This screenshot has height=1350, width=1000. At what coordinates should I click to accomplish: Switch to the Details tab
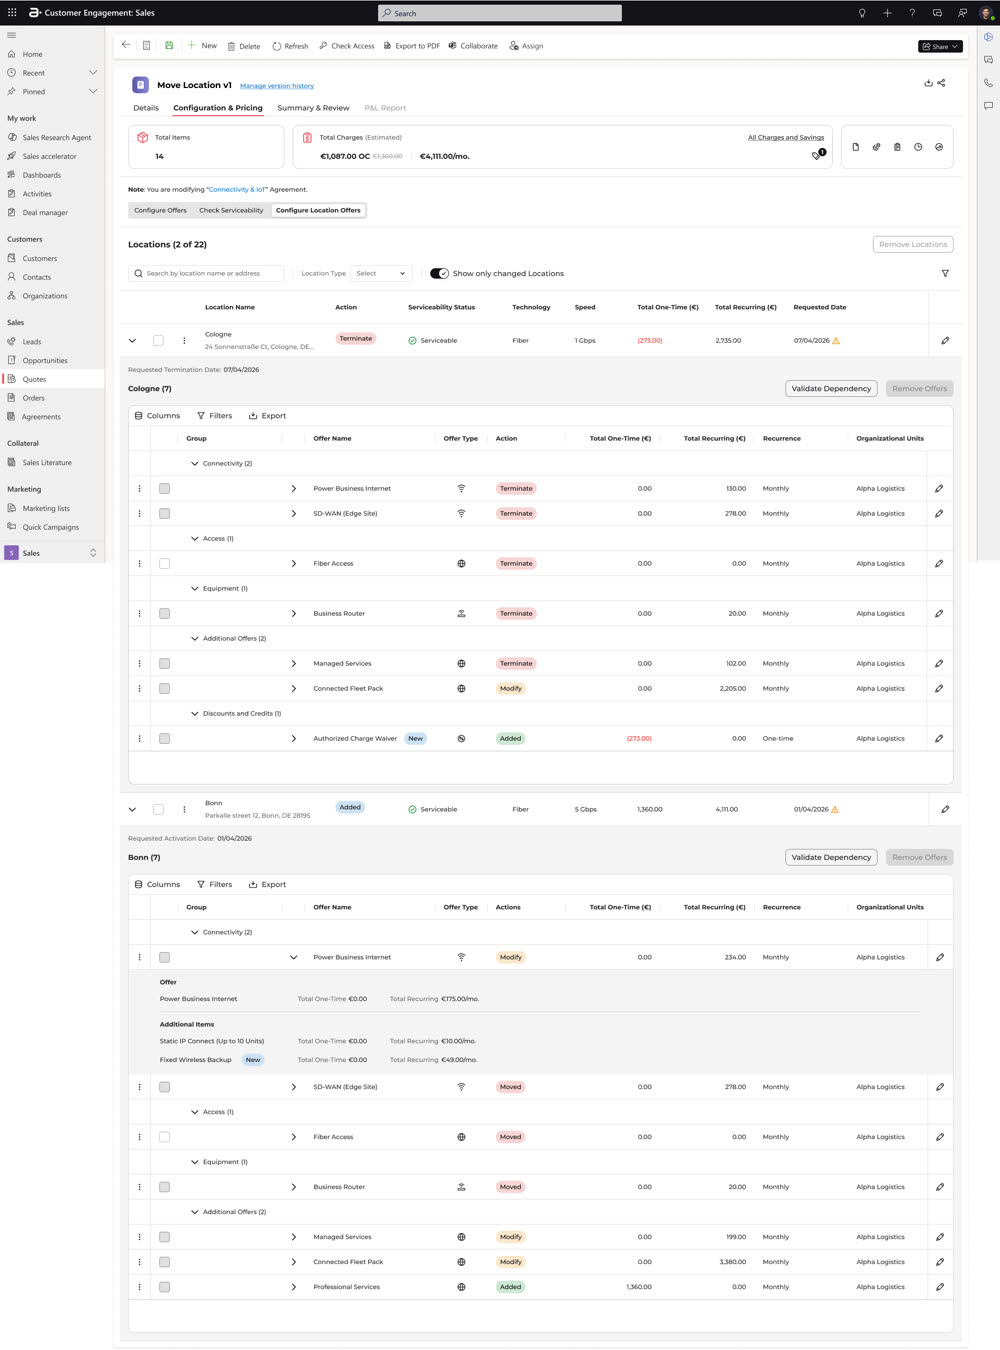point(146,108)
